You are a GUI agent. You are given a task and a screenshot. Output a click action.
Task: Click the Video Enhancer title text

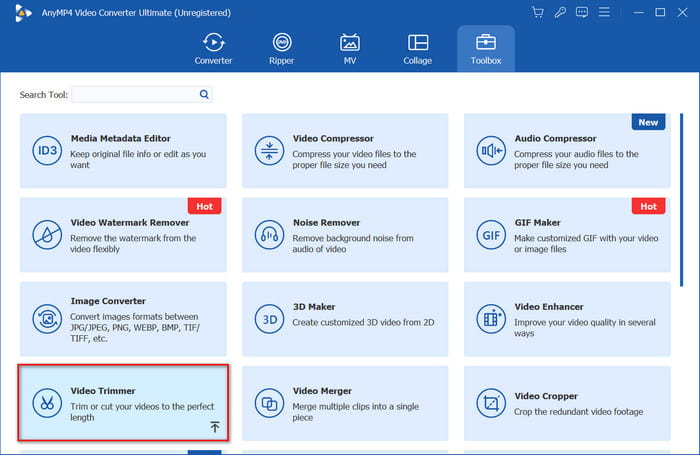[x=549, y=307]
